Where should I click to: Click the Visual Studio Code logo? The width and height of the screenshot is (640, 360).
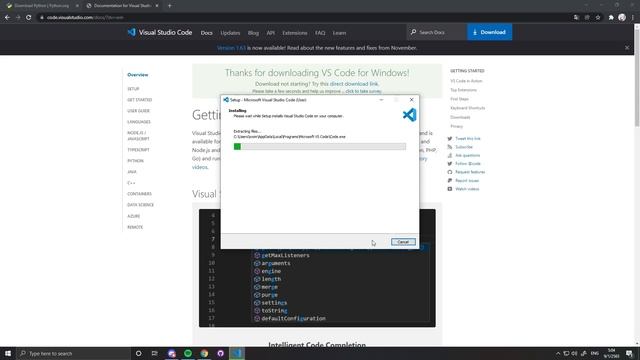coord(160,32)
